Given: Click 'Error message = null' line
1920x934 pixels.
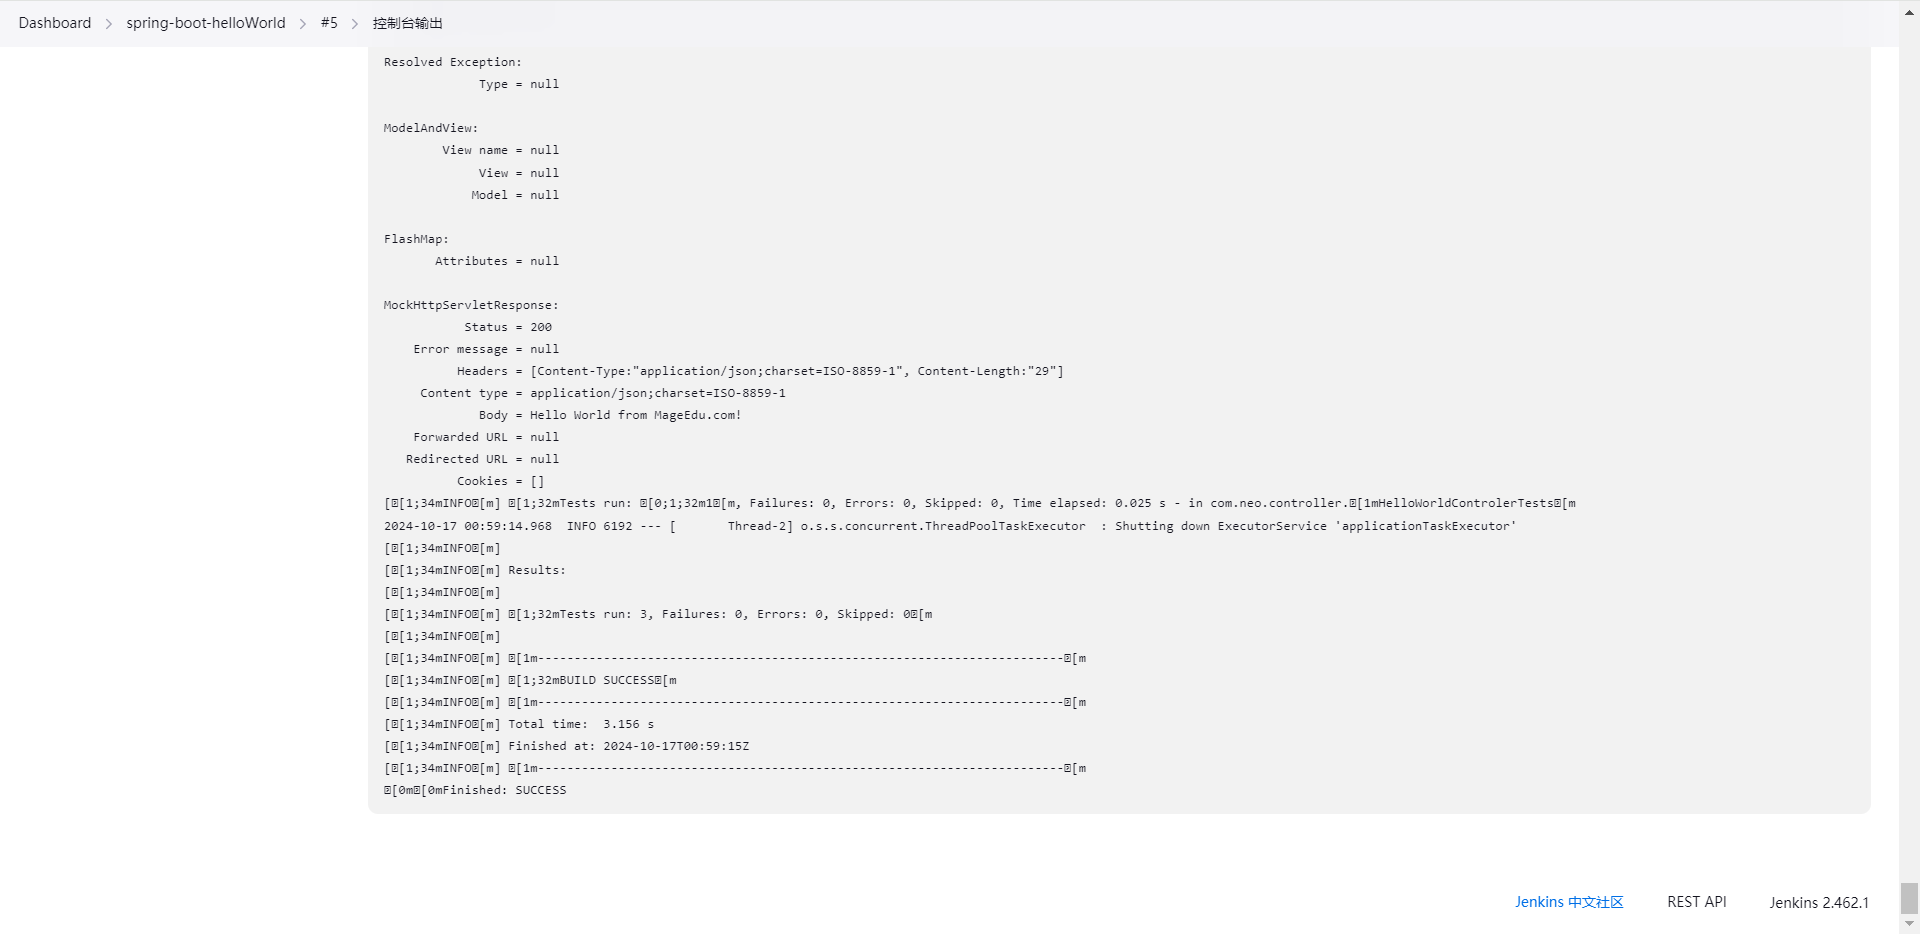Looking at the screenshot, I should coord(486,349).
